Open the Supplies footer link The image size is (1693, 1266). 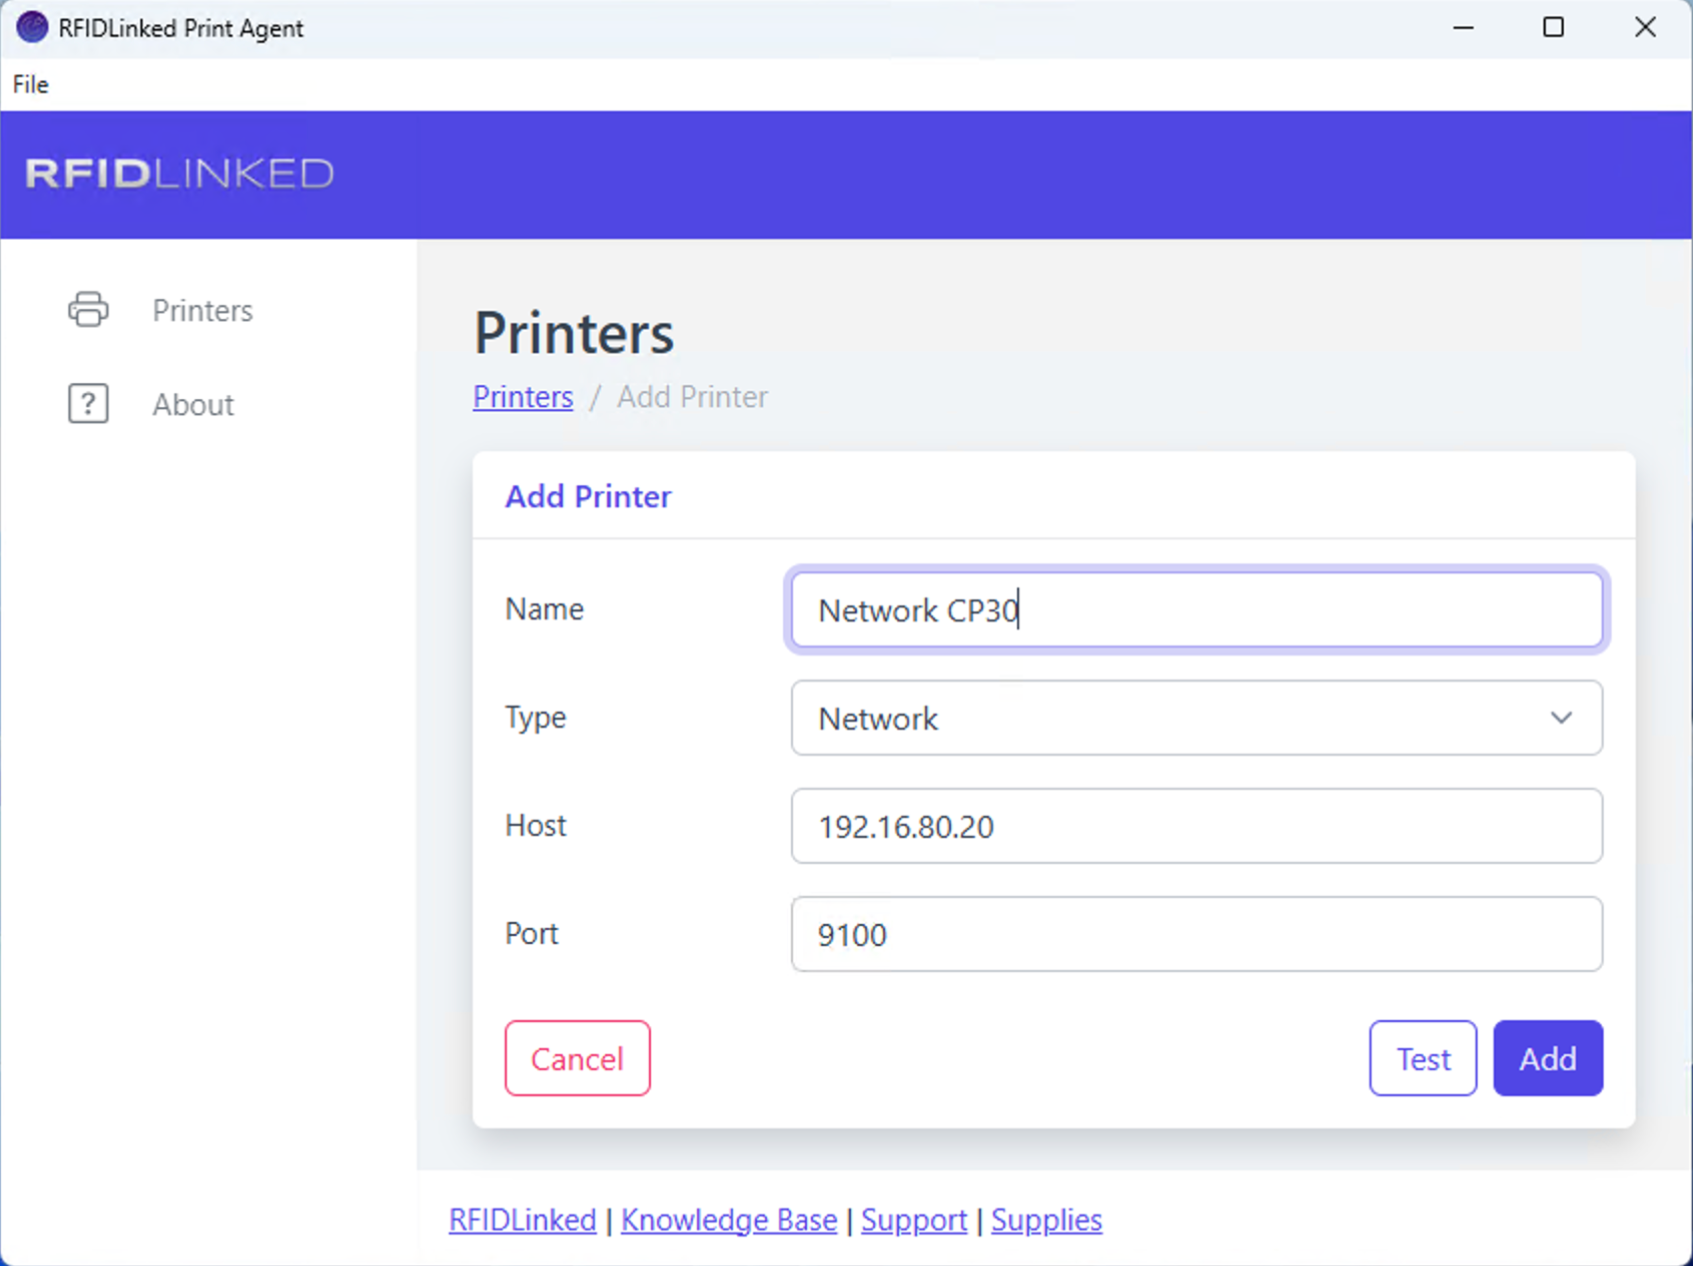click(1046, 1220)
